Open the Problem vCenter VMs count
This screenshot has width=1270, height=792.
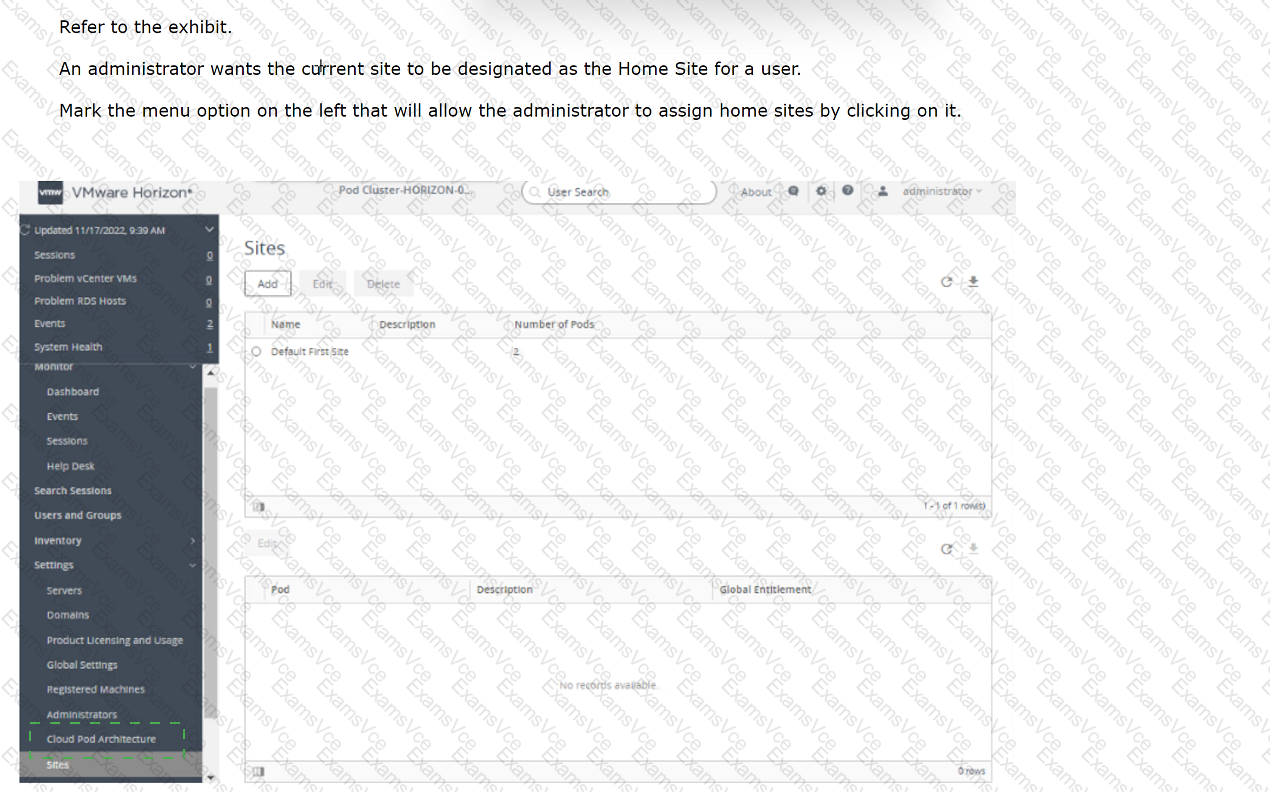point(209,279)
